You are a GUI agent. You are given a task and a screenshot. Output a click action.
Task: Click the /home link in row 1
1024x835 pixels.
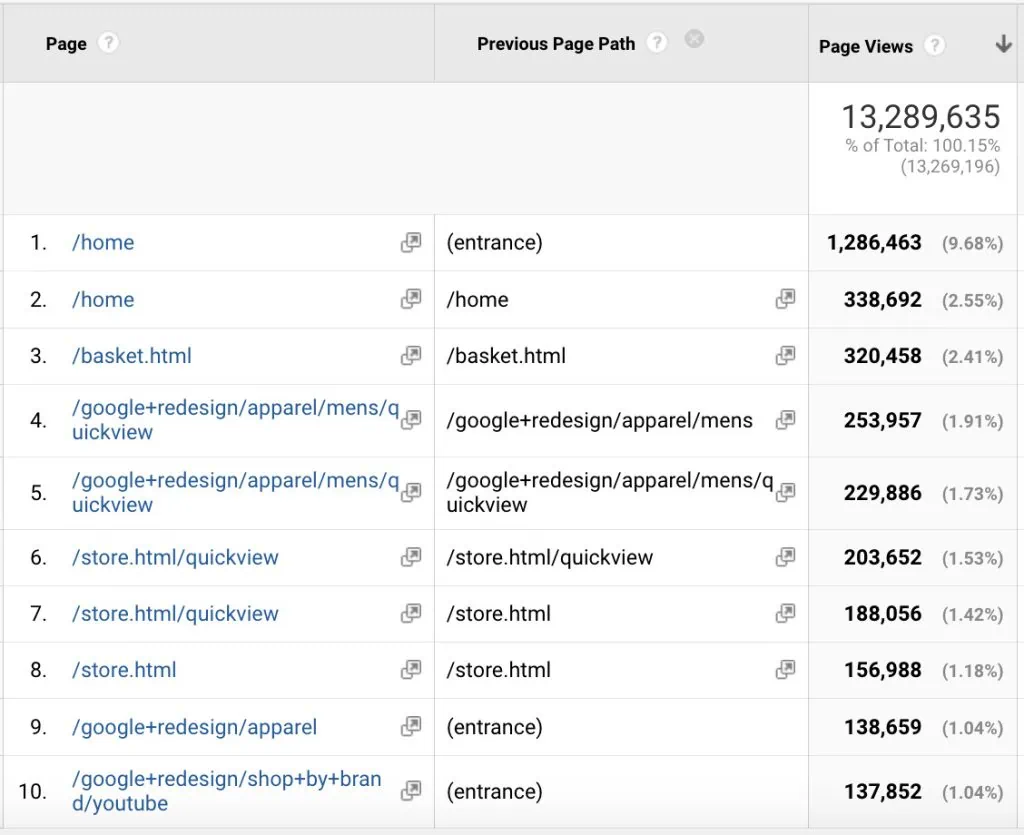(103, 243)
